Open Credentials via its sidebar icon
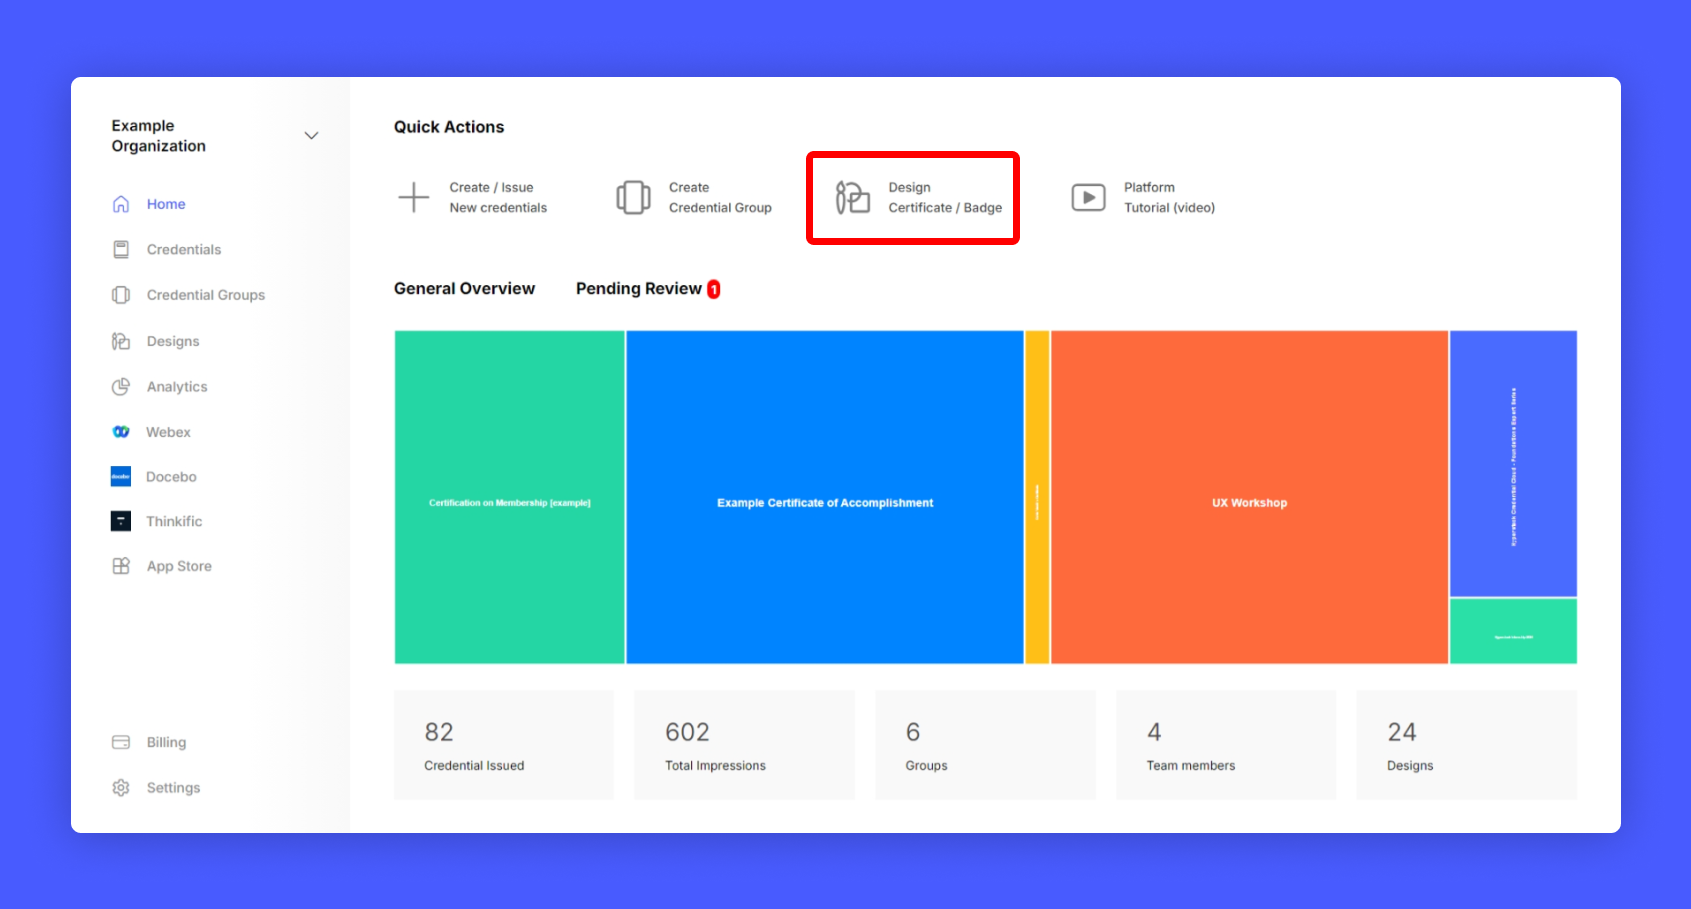Viewport: 1691px width, 909px height. pos(121,250)
